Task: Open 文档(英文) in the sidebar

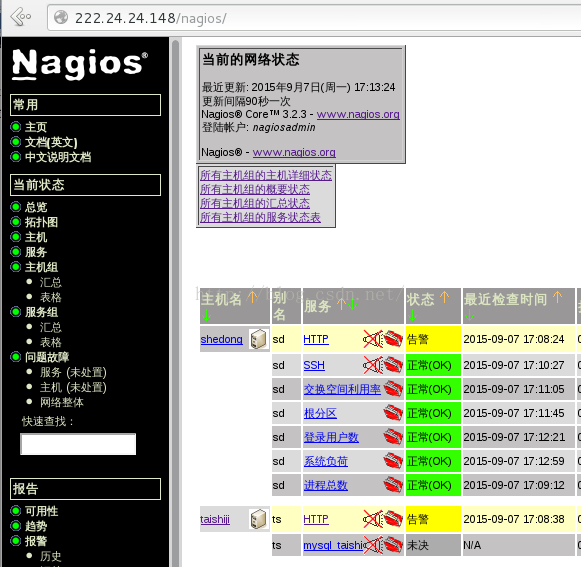Action: click(x=51, y=142)
